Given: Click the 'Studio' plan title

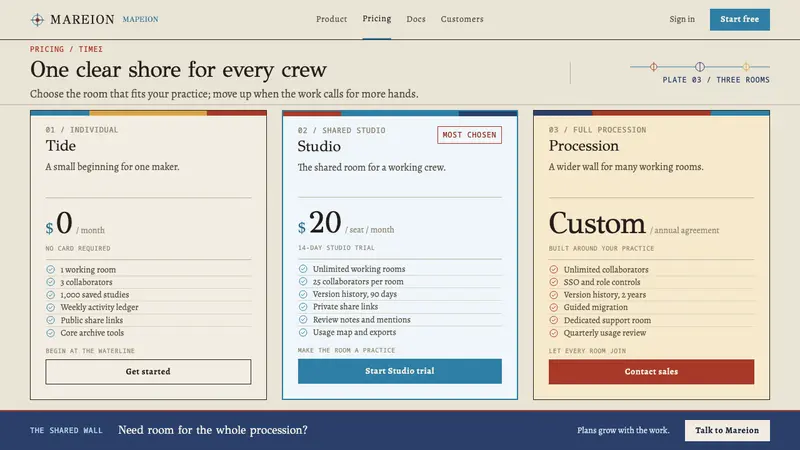Looking at the screenshot, I should pos(319,146).
